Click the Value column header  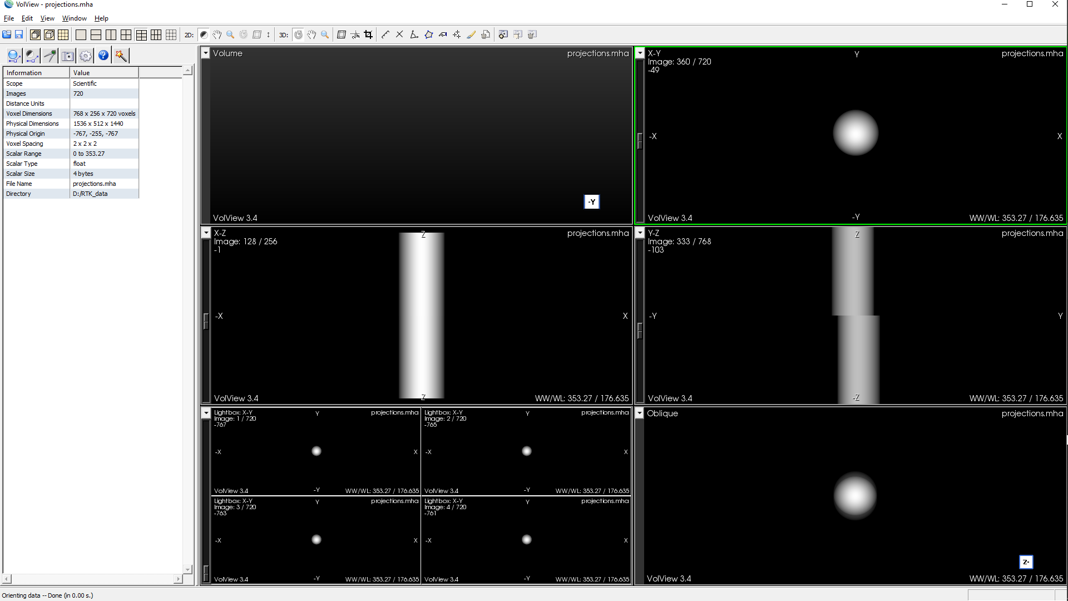click(x=104, y=72)
